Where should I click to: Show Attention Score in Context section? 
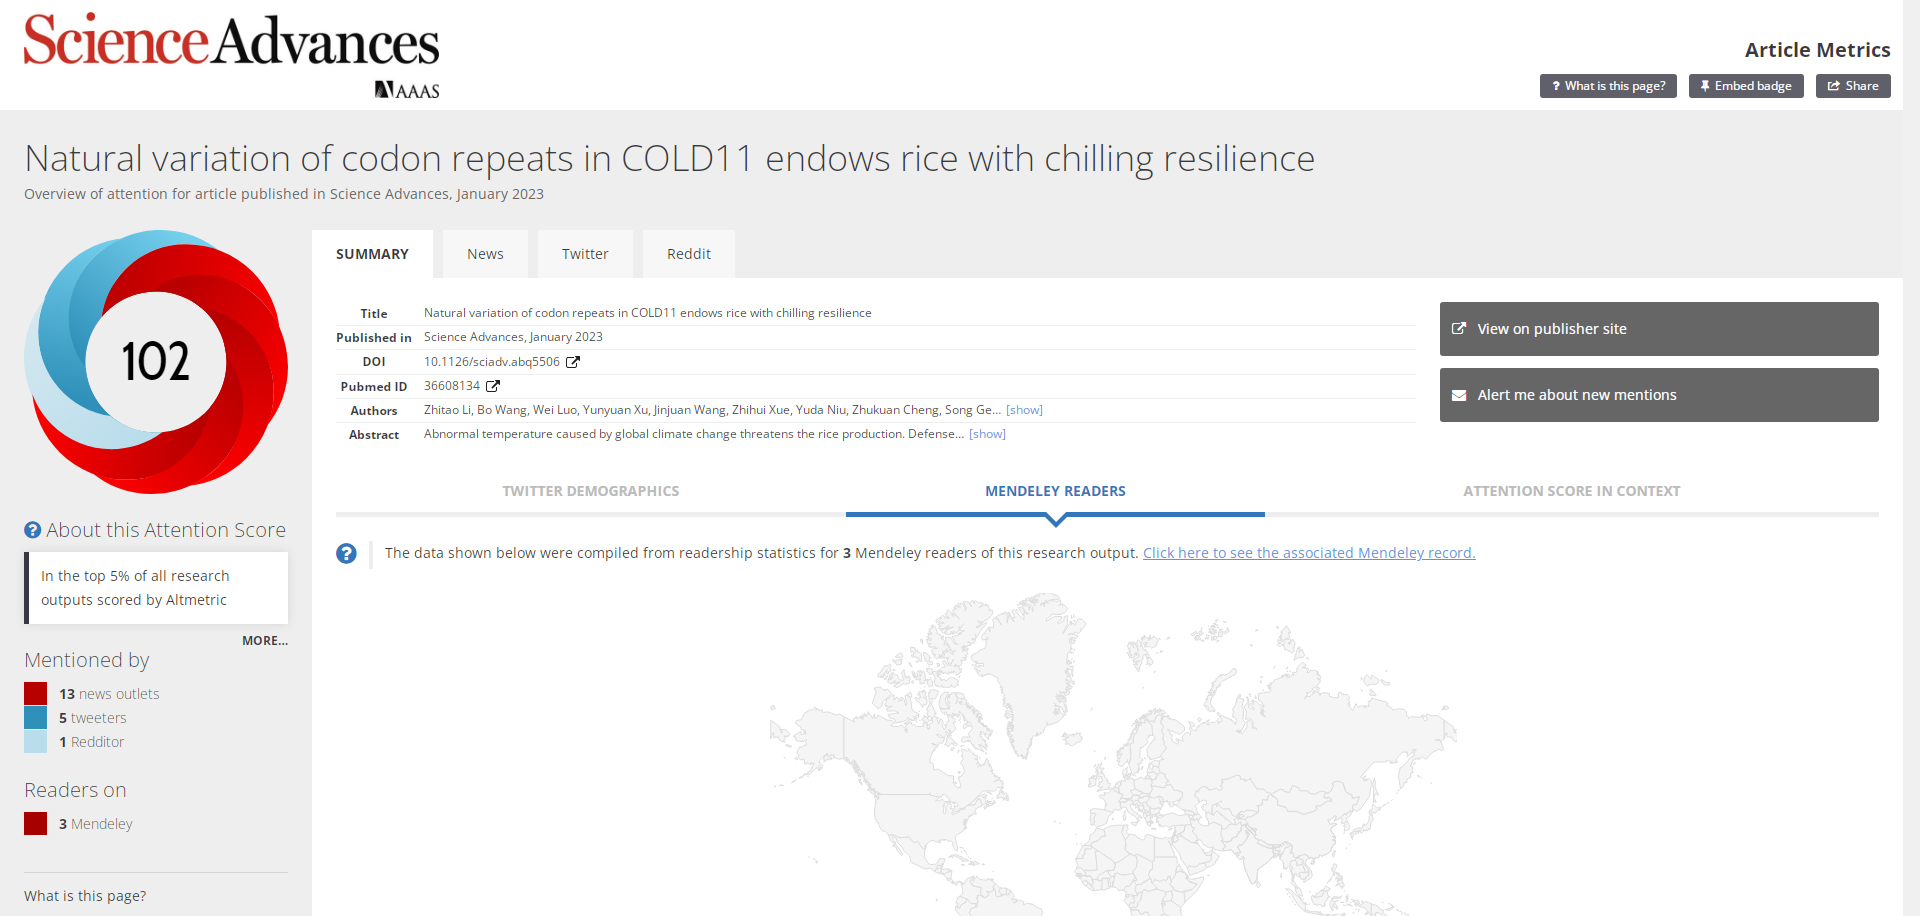pos(1571,491)
